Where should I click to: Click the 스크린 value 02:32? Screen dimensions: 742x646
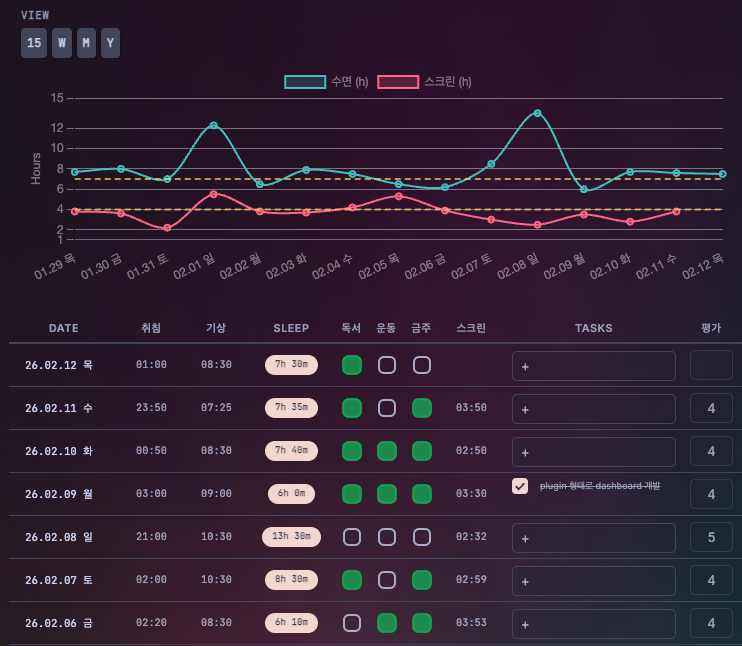(x=471, y=537)
